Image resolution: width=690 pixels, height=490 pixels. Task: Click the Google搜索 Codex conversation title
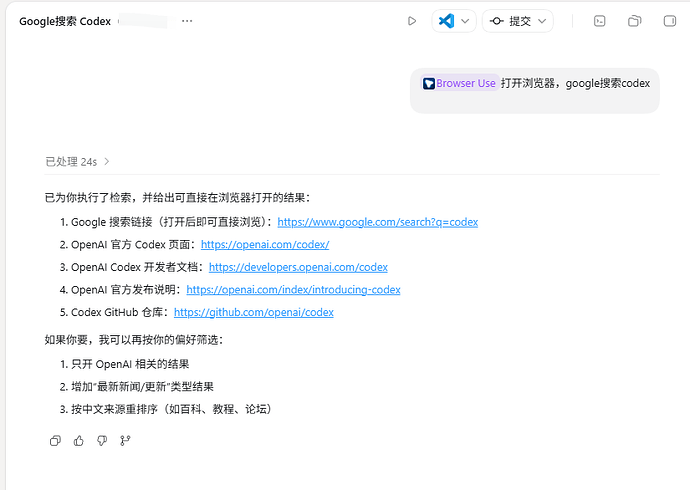coord(65,22)
